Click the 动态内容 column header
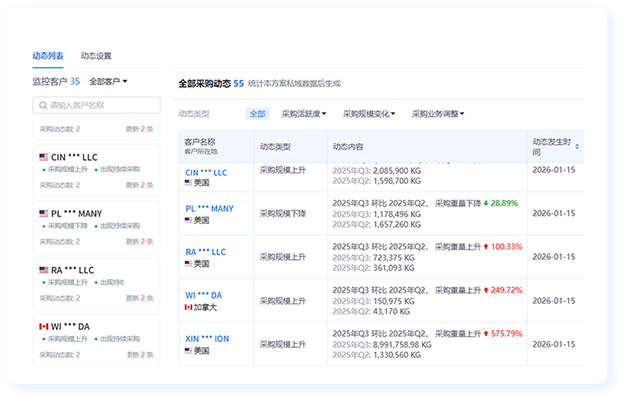This screenshot has width=624, height=401. pyautogui.click(x=348, y=146)
